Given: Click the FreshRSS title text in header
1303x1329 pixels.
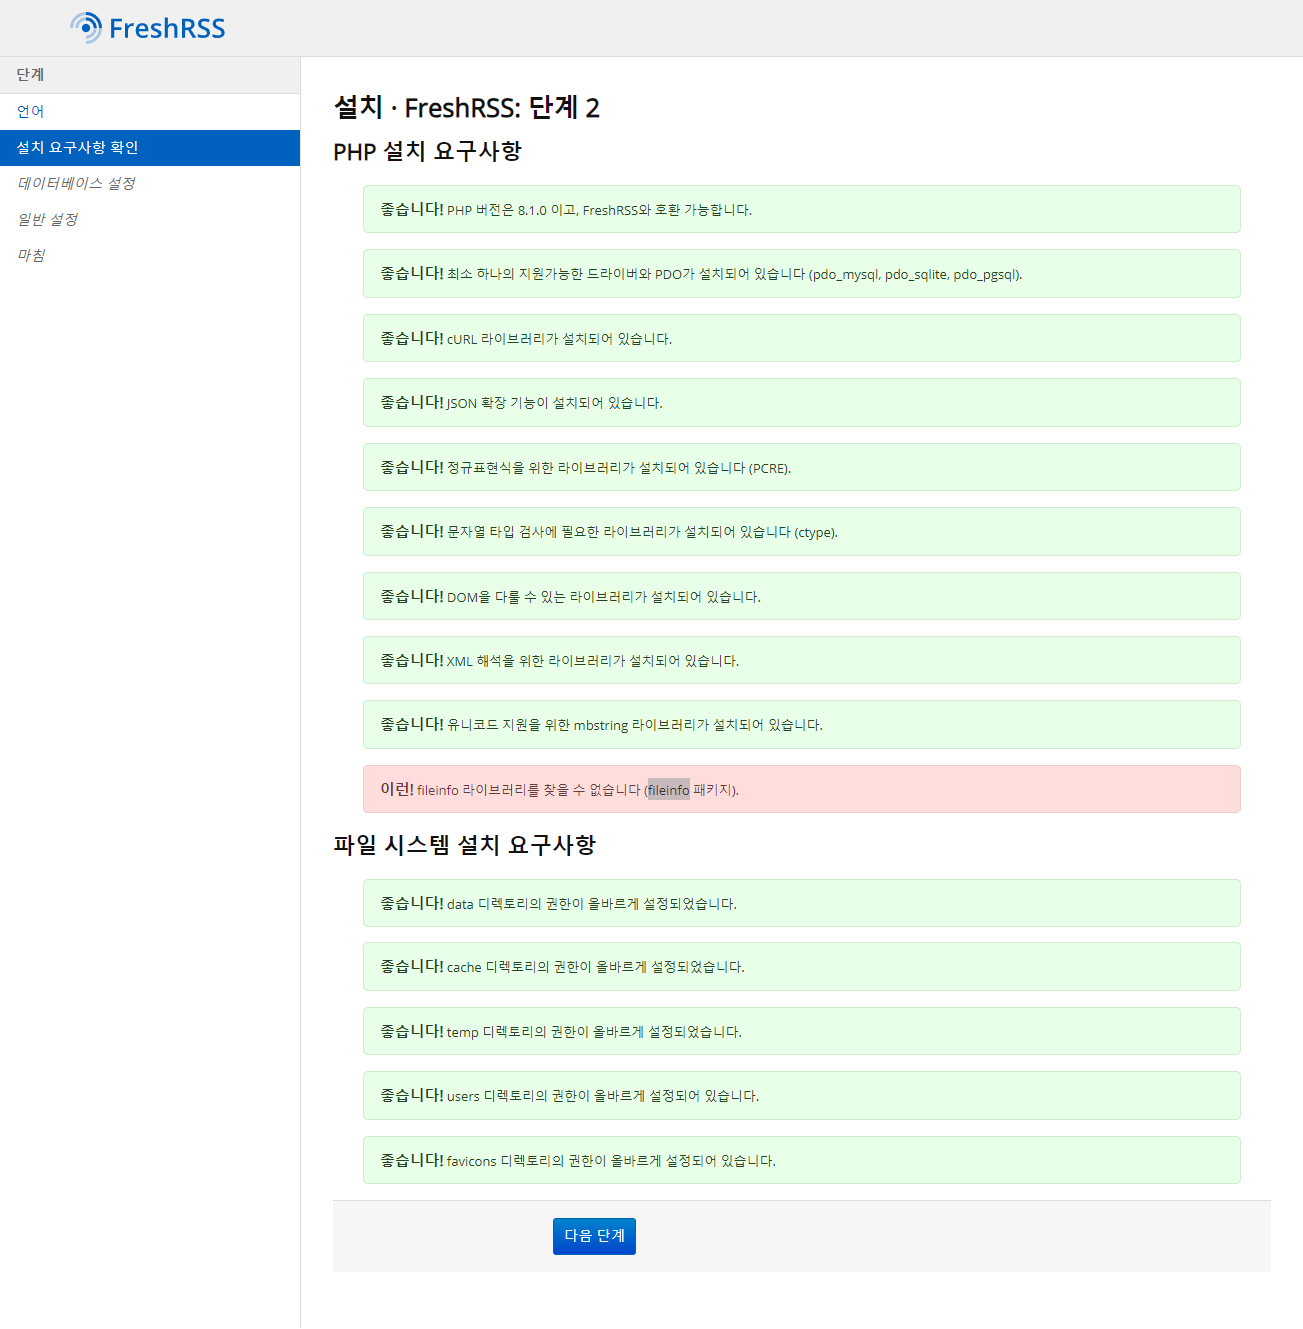Looking at the screenshot, I should [167, 28].
